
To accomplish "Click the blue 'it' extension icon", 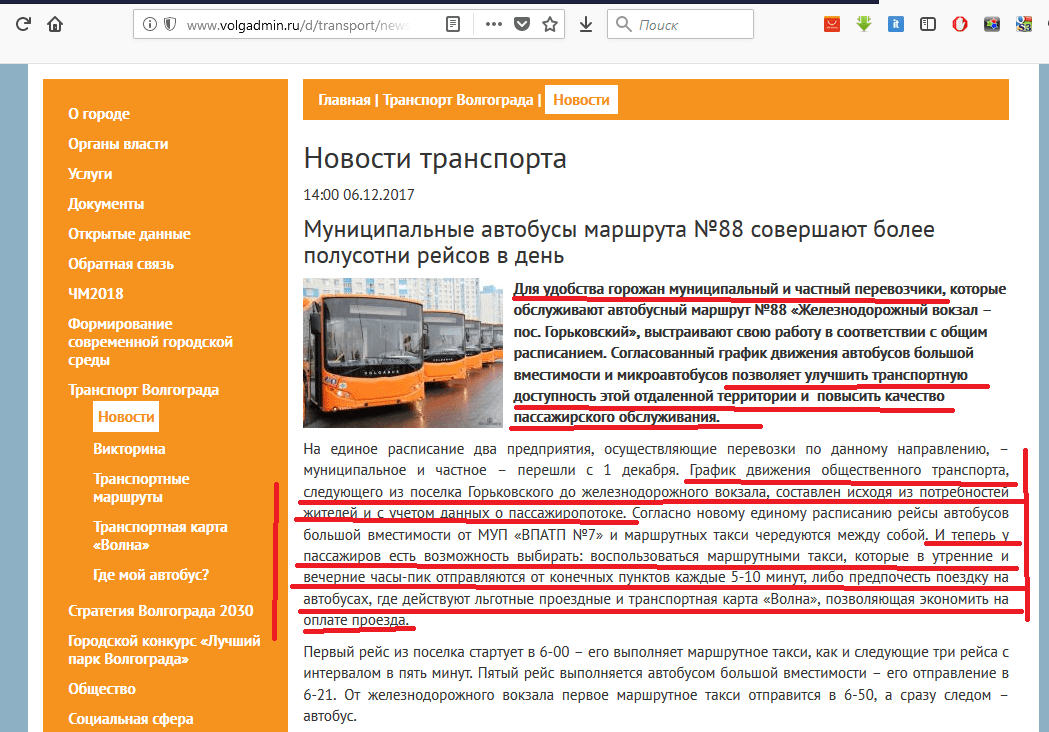I will [896, 25].
